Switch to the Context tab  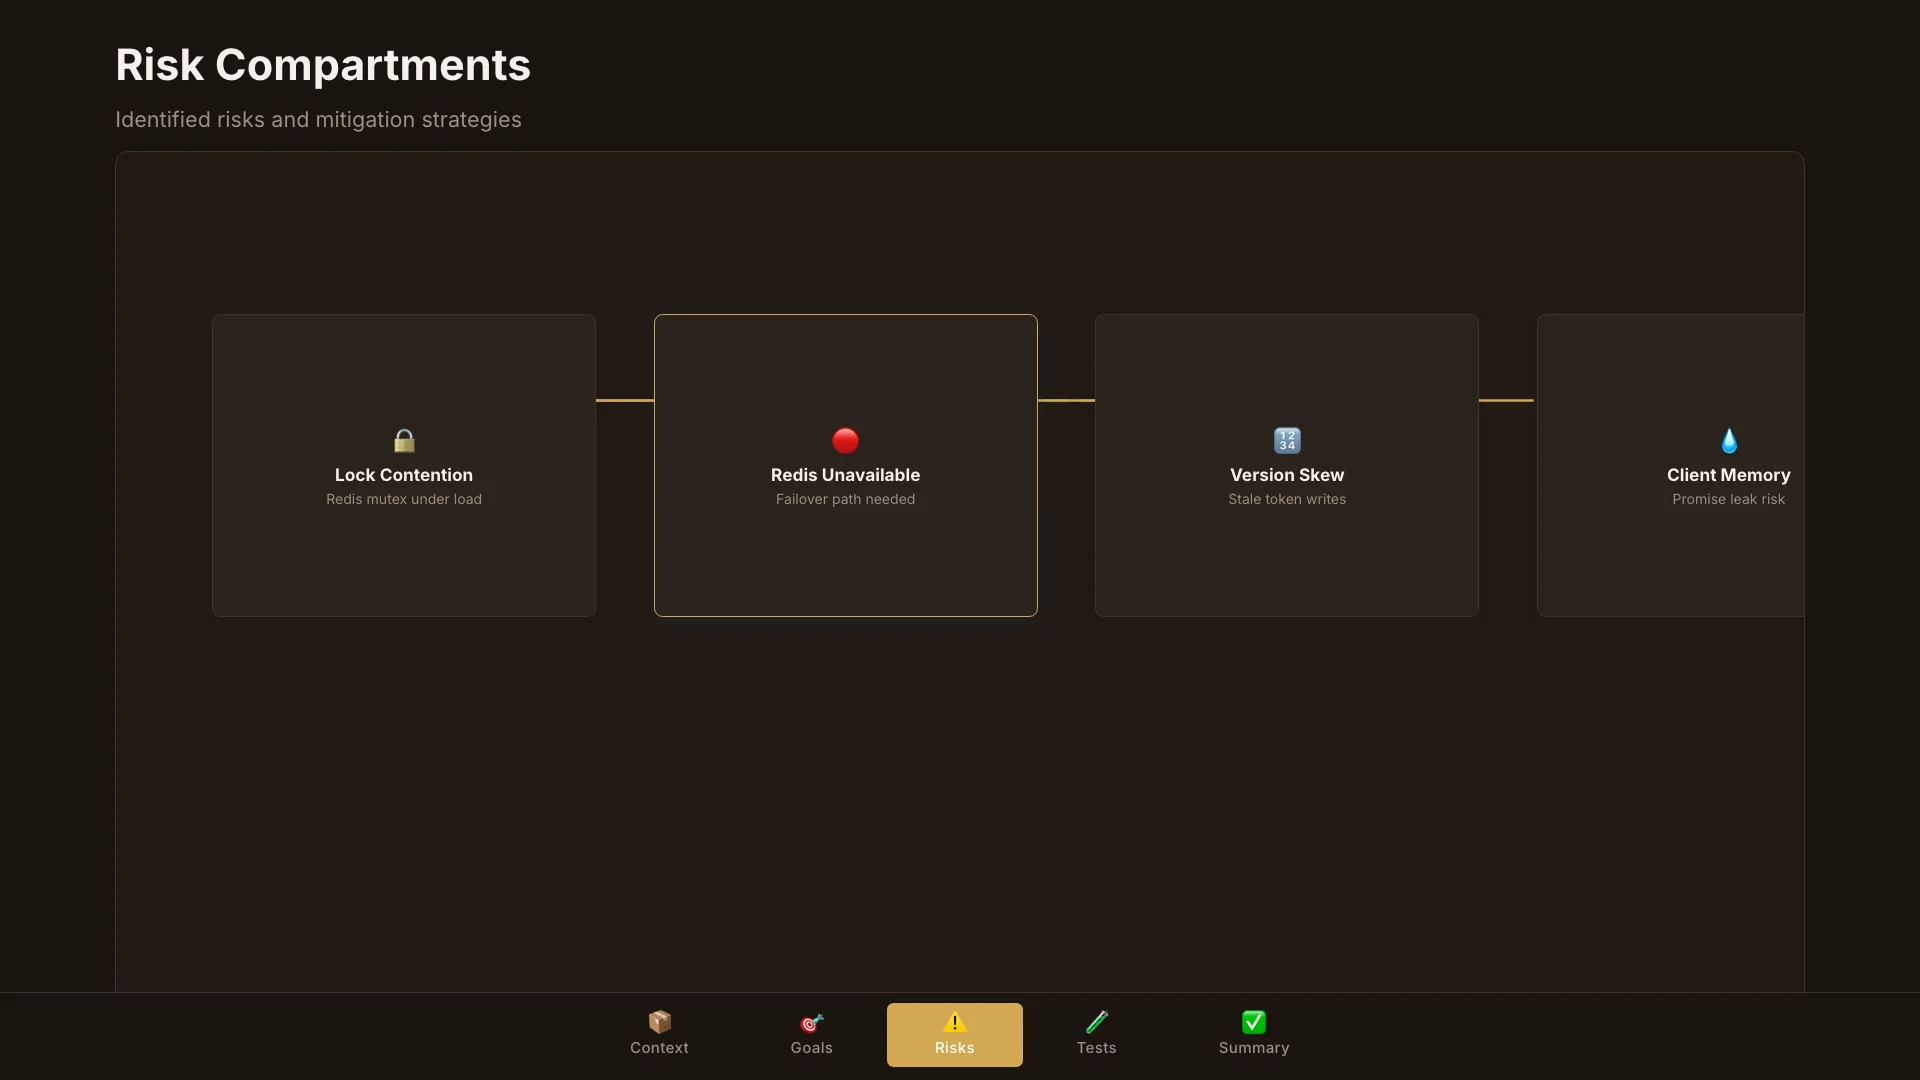660,1035
